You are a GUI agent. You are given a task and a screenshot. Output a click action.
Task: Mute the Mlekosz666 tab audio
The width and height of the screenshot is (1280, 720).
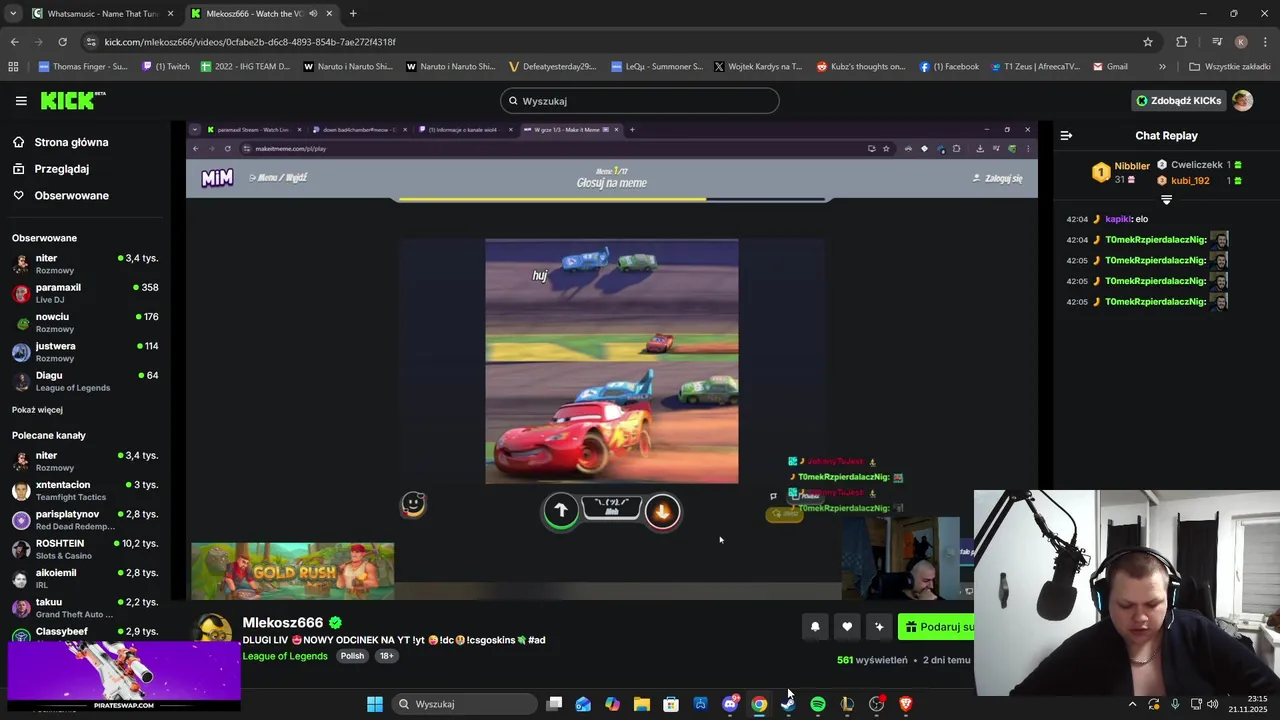point(314,14)
